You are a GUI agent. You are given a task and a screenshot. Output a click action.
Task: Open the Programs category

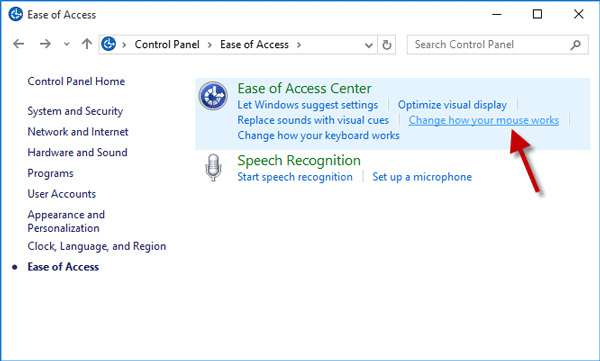pyautogui.click(x=50, y=173)
